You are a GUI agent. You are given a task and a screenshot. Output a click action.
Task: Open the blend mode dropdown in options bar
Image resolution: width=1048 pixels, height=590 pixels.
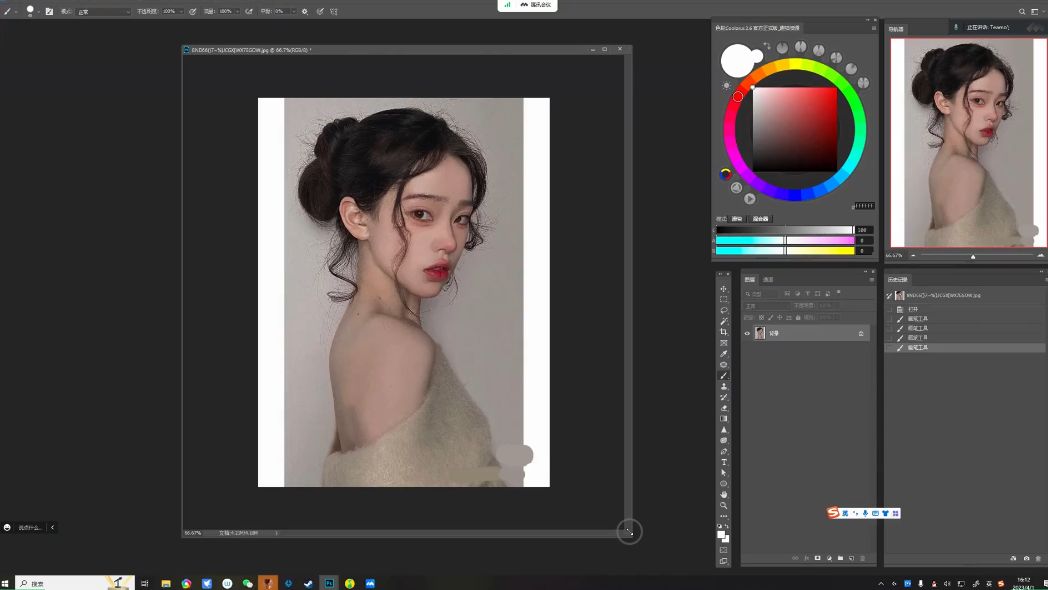point(103,11)
